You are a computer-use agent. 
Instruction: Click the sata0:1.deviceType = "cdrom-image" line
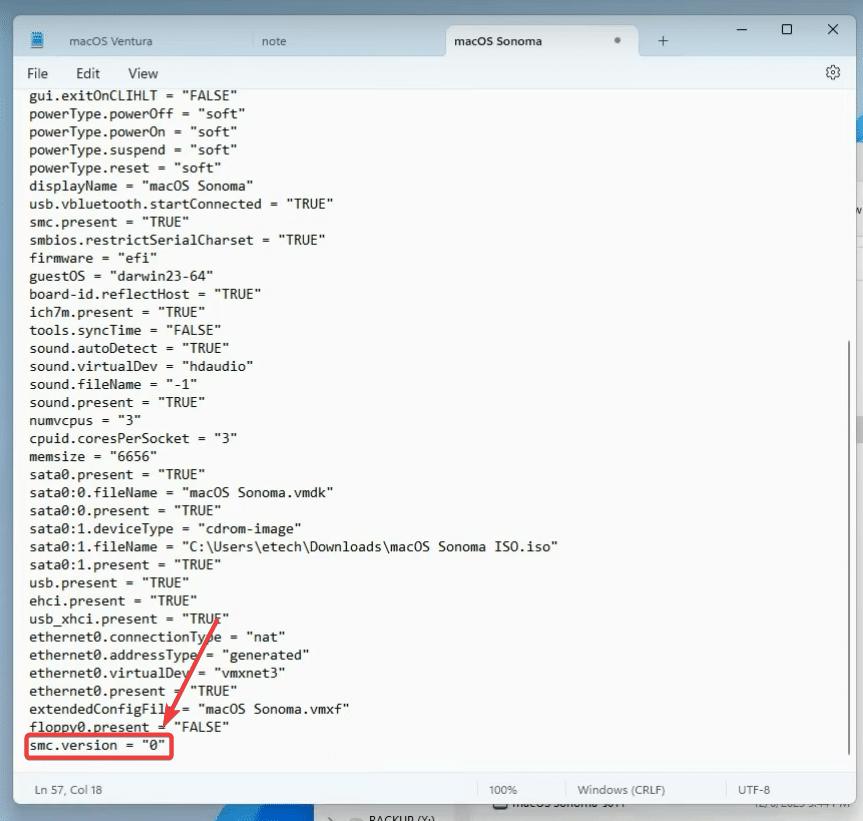(166, 529)
